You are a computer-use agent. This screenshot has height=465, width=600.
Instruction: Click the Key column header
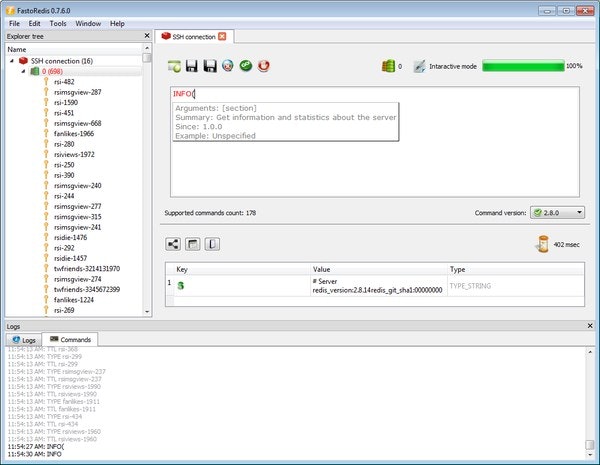coord(242,269)
